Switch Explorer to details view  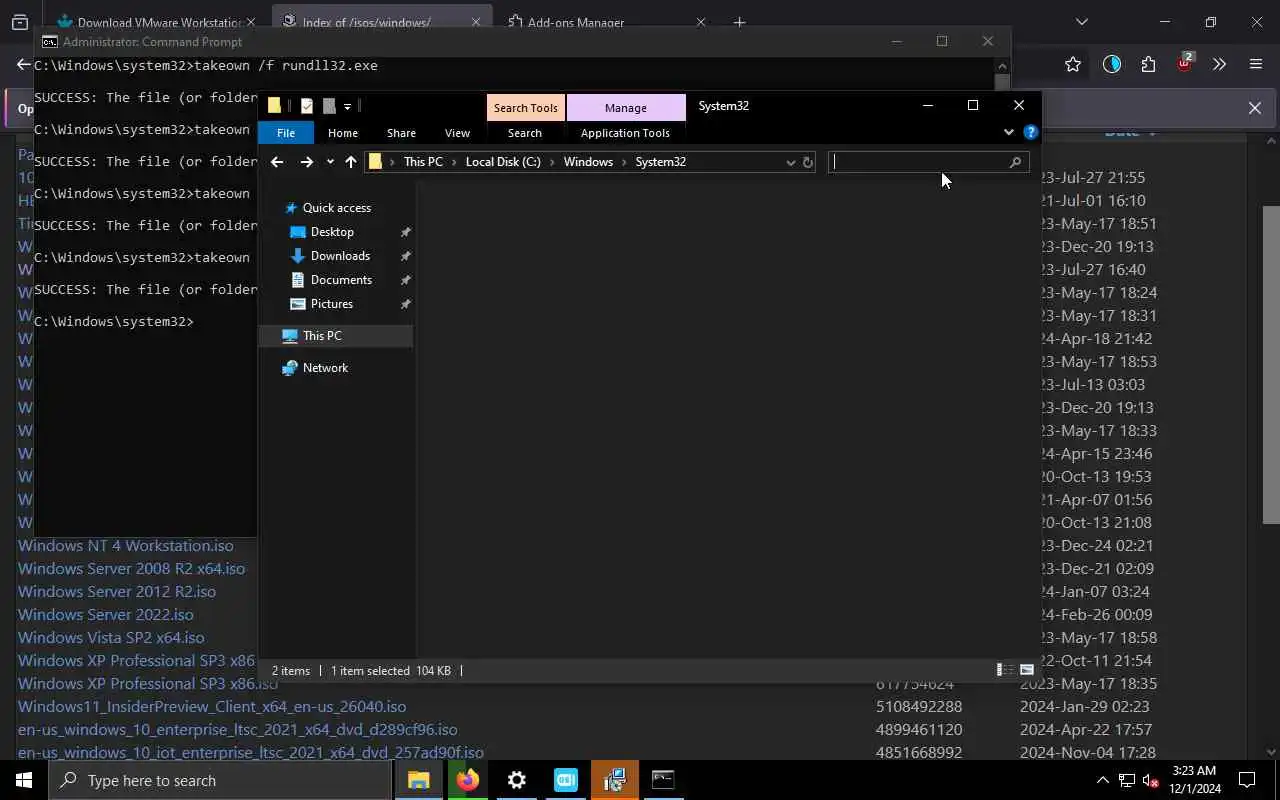click(x=1005, y=670)
